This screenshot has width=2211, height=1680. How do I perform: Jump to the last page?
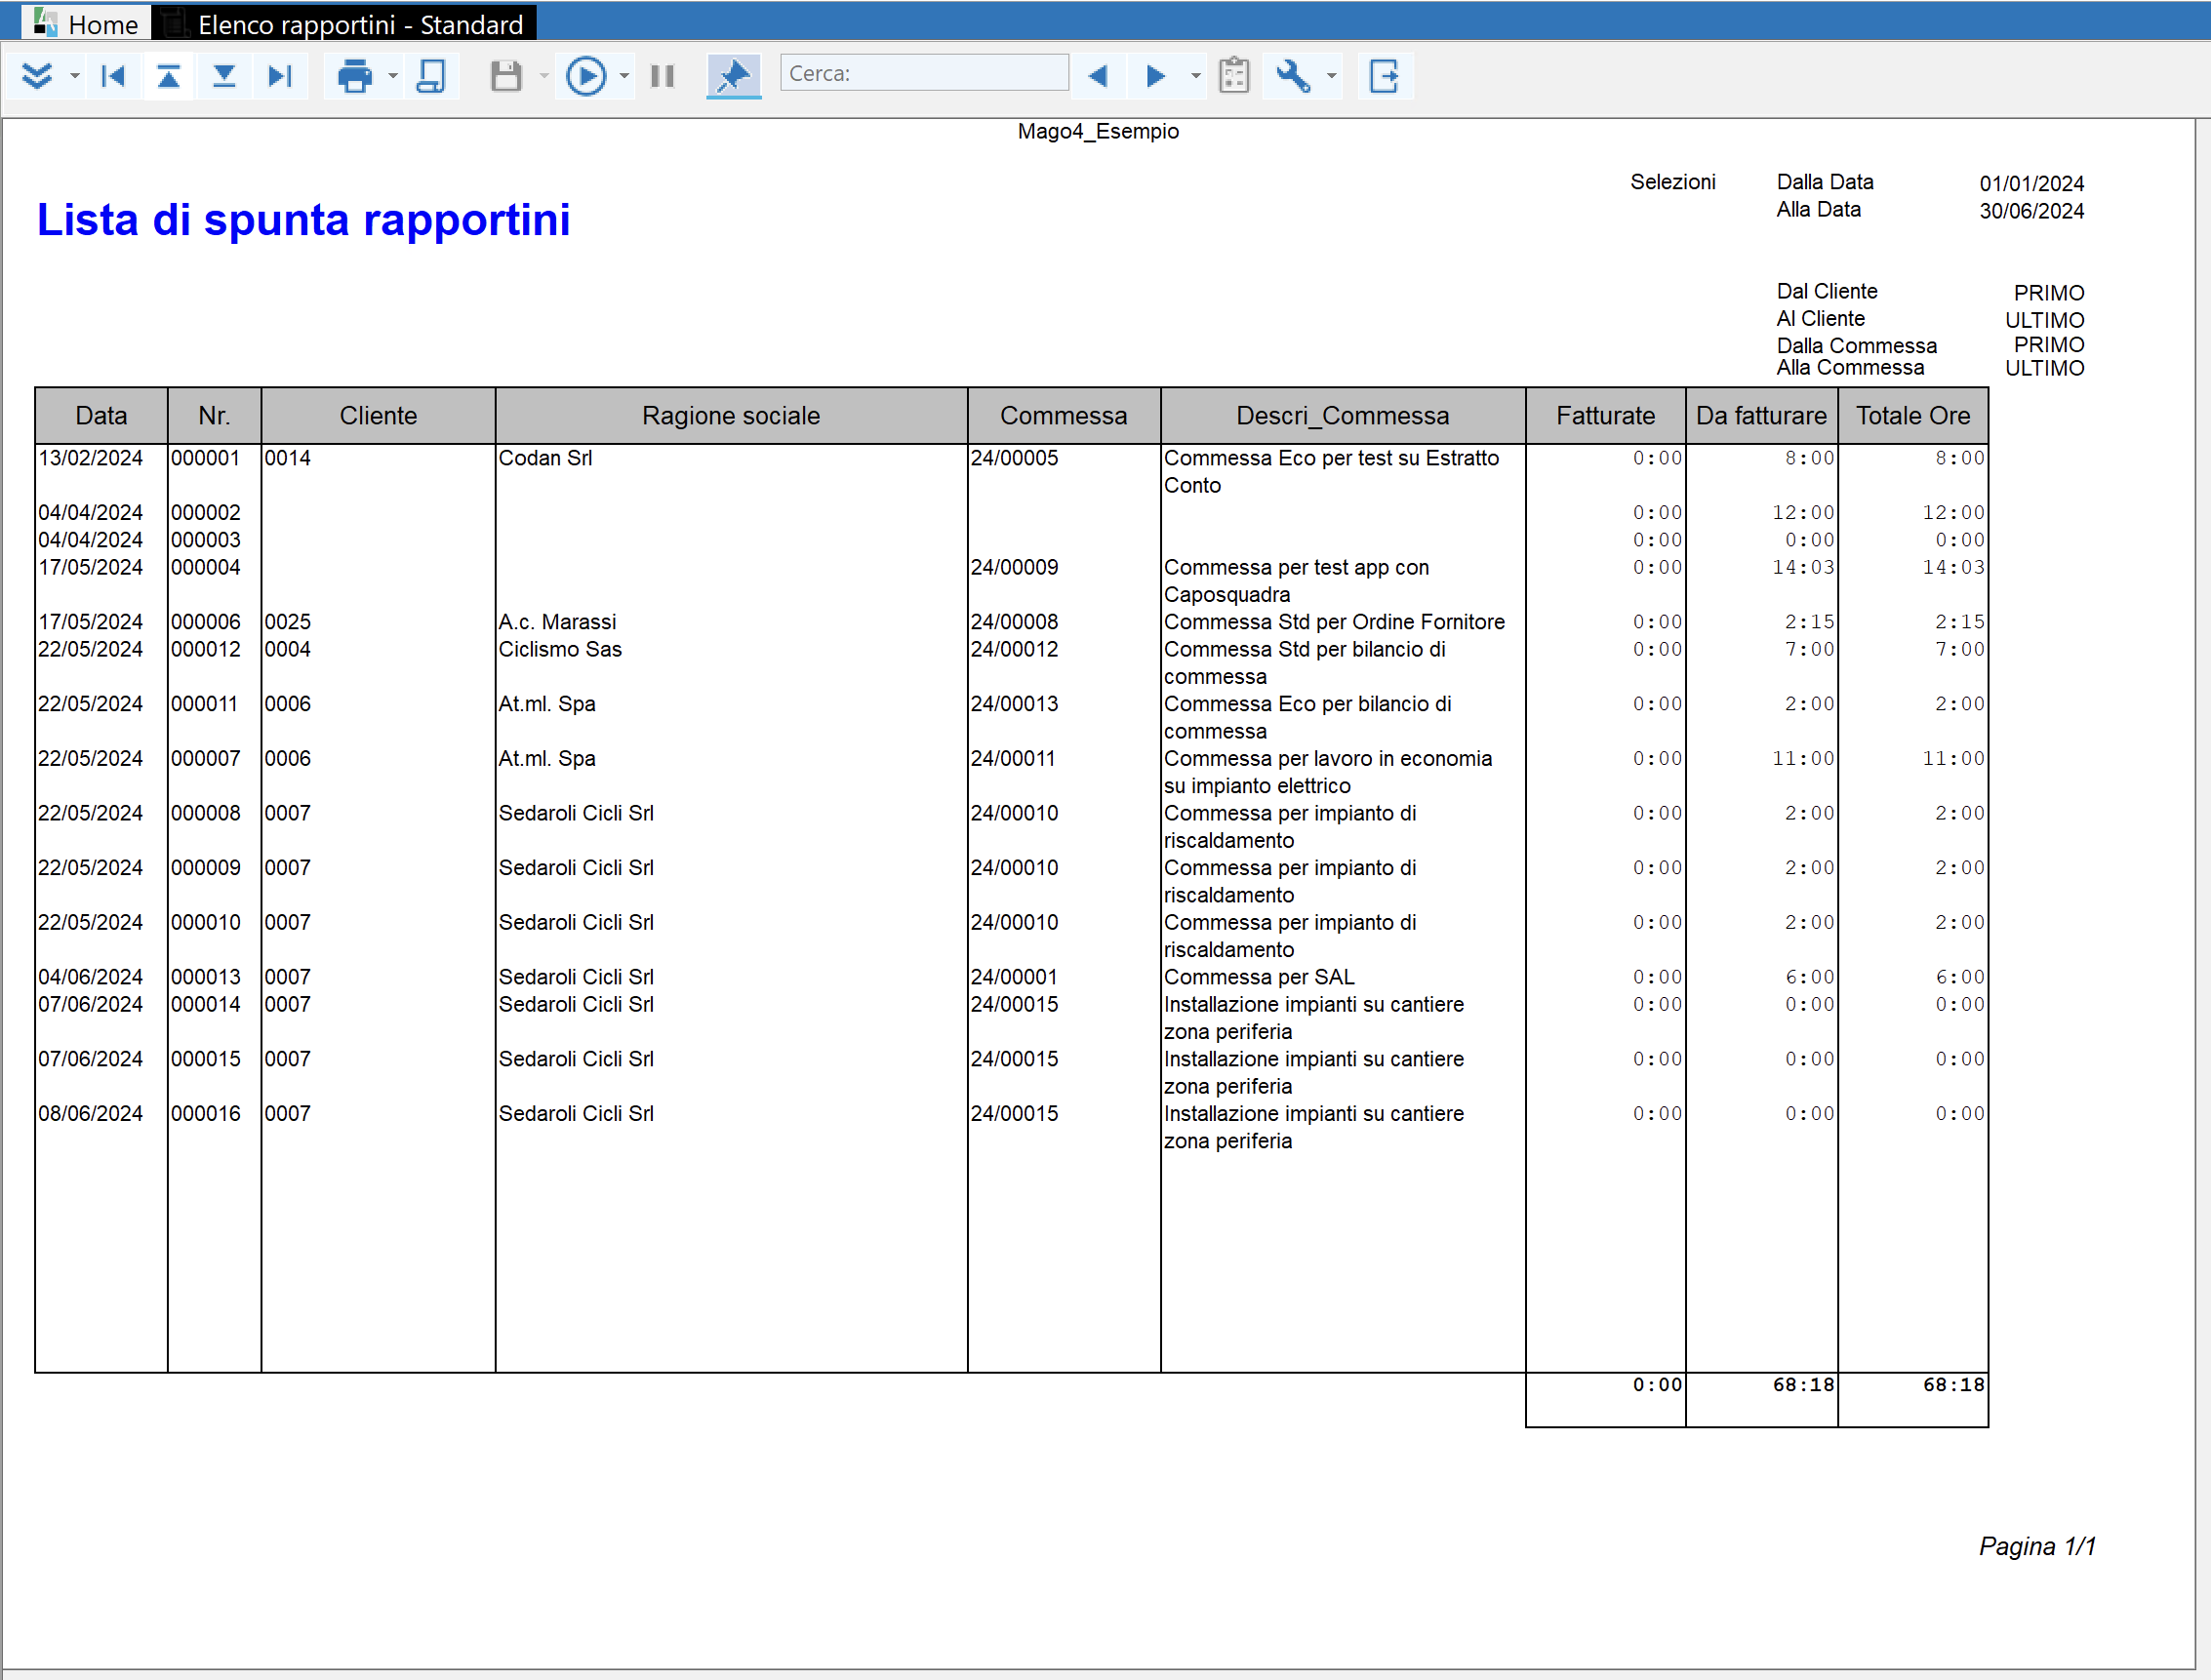point(280,76)
